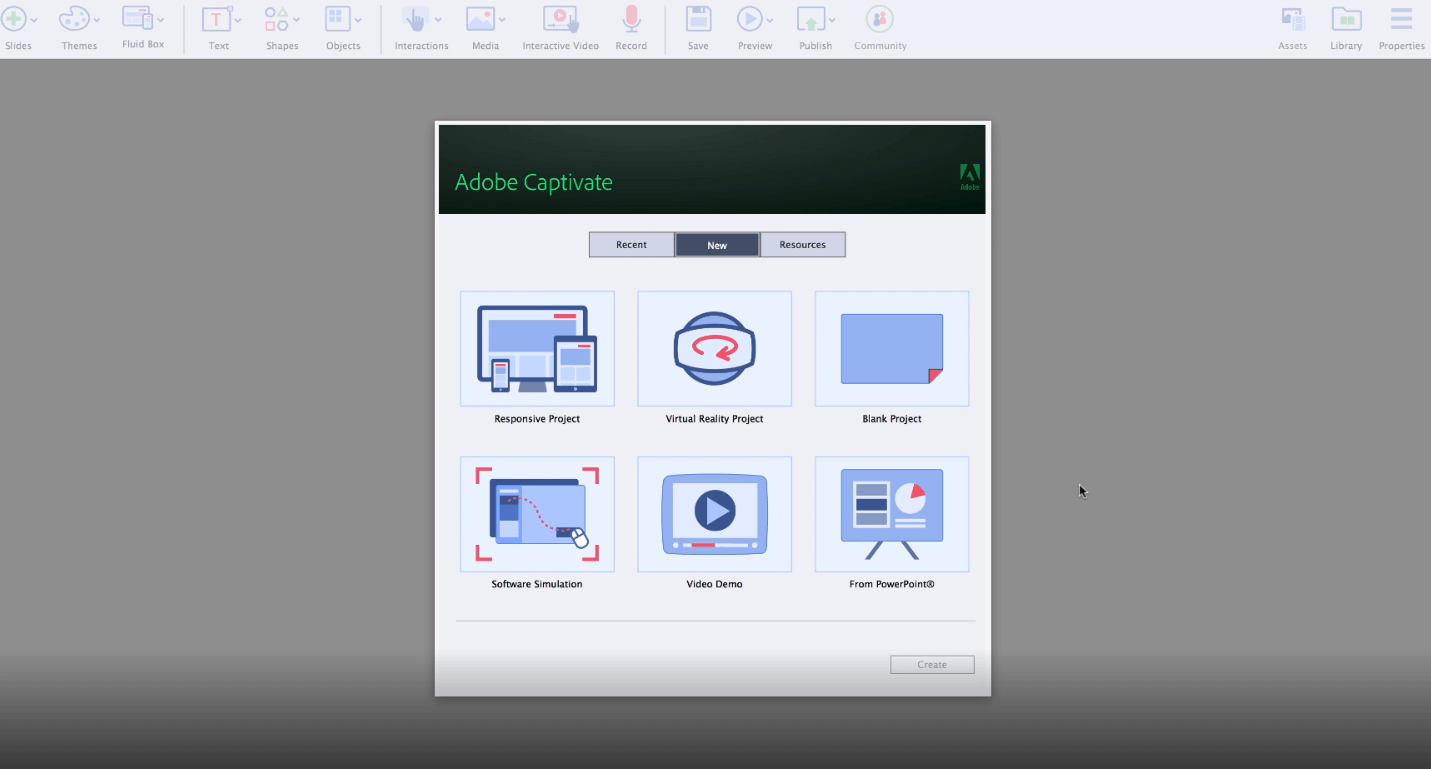Select the Responsive Project thumbnail
This screenshot has width=1431, height=769.
[537, 349]
